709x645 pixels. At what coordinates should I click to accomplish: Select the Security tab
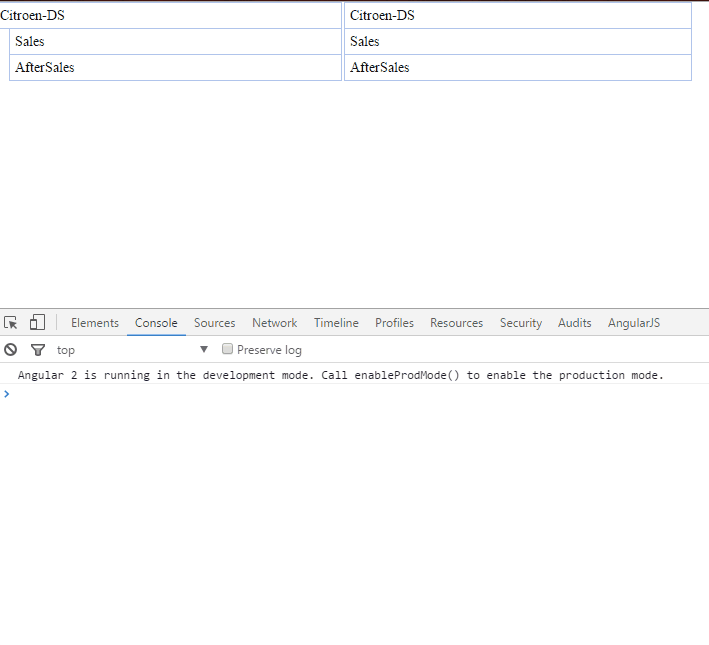coord(521,323)
